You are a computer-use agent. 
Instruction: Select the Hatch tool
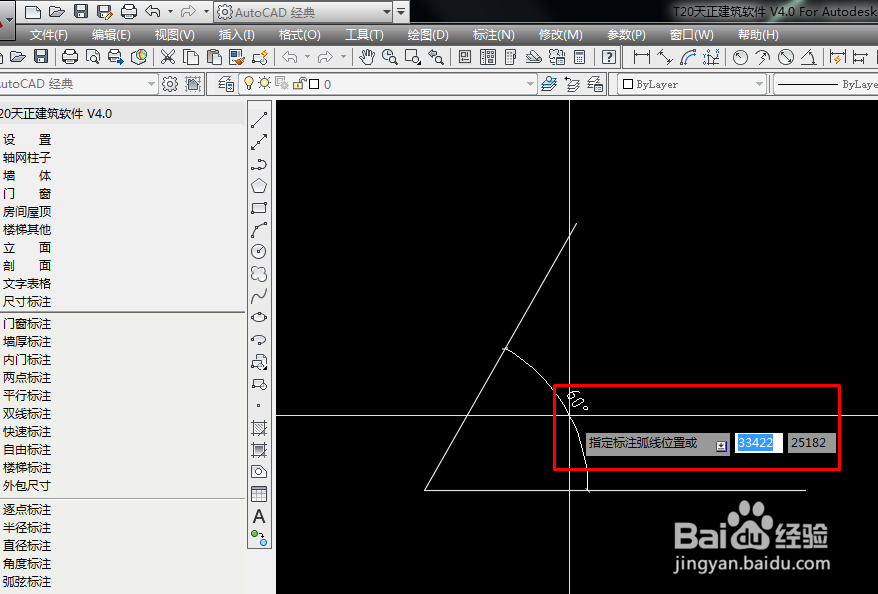pos(259,428)
